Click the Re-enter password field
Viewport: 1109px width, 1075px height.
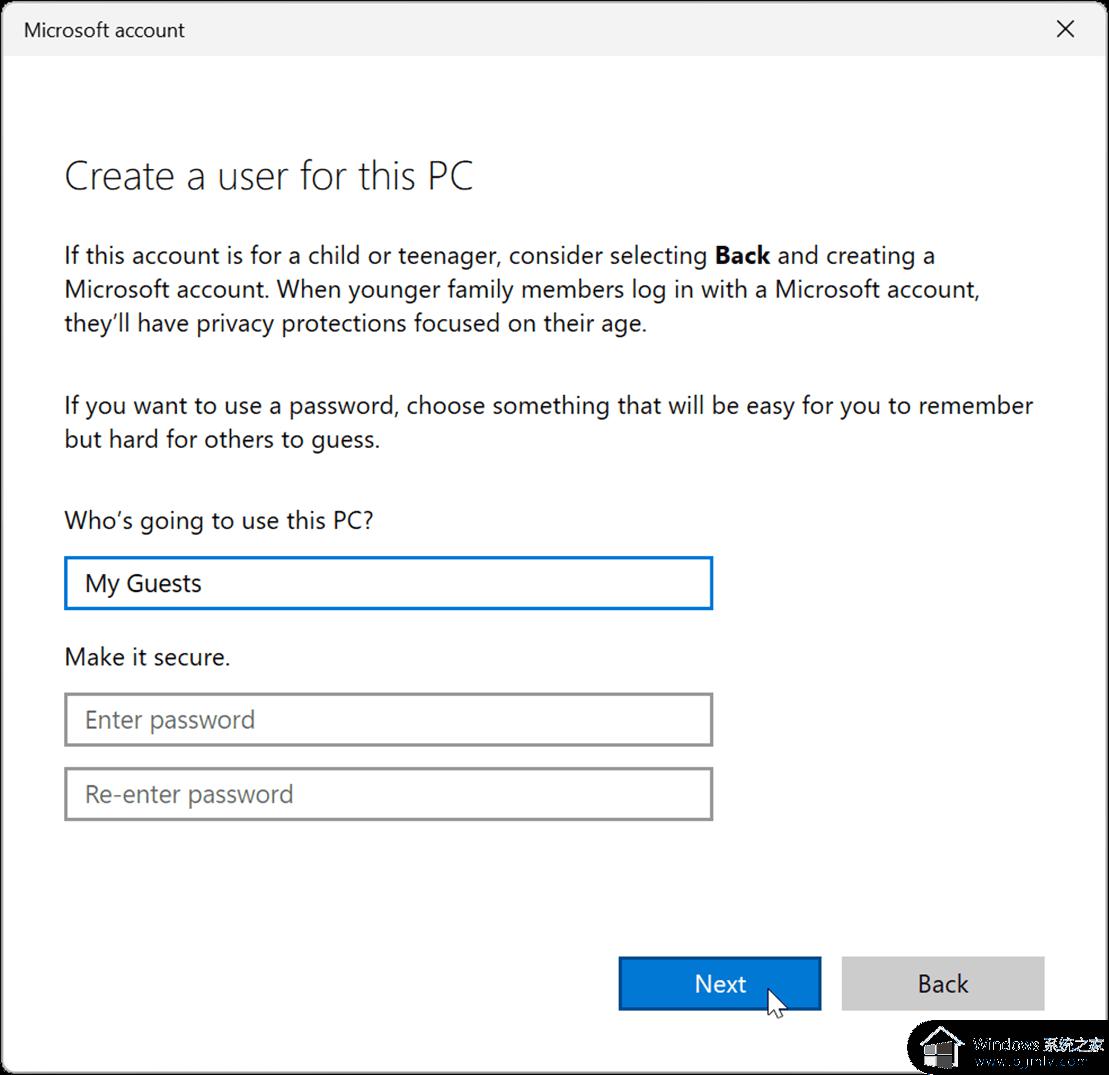388,794
